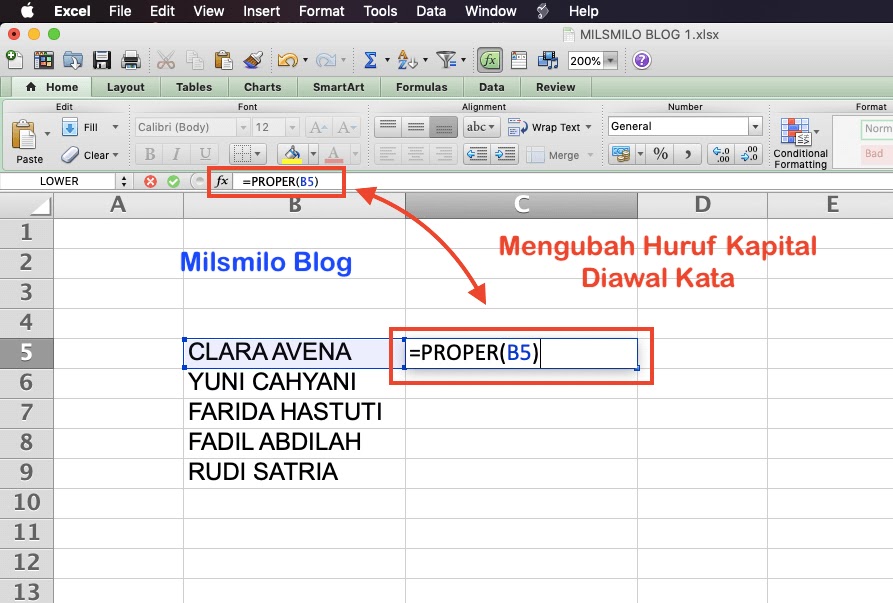Click the Fill down icon

tap(69, 127)
